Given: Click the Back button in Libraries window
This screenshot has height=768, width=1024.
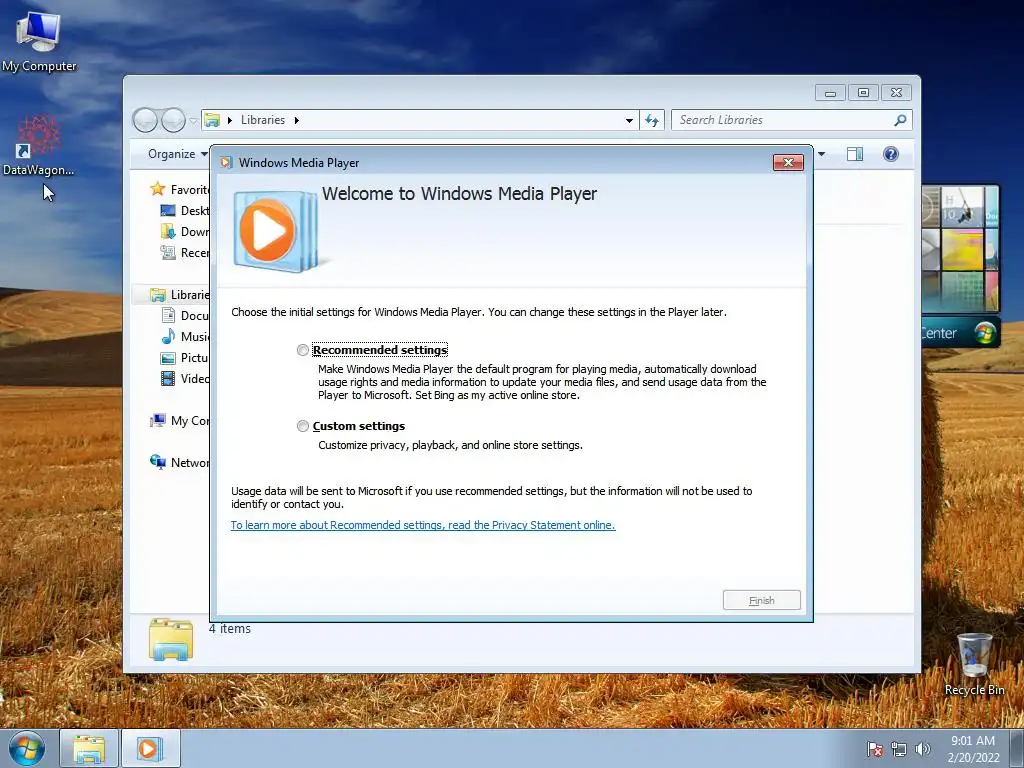Looking at the screenshot, I should 145,120.
